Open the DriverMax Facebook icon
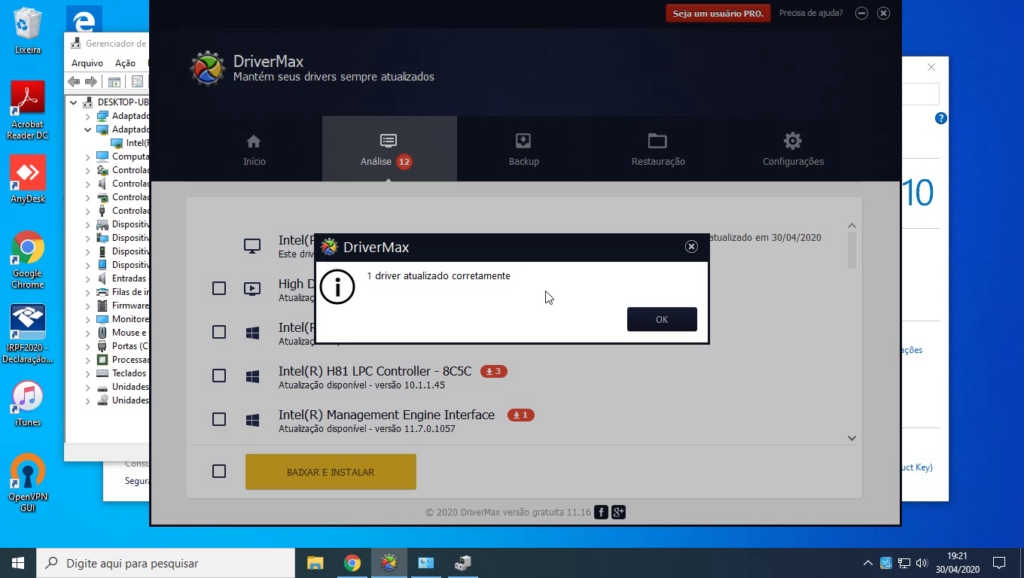1024x578 pixels. click(601, 512)
